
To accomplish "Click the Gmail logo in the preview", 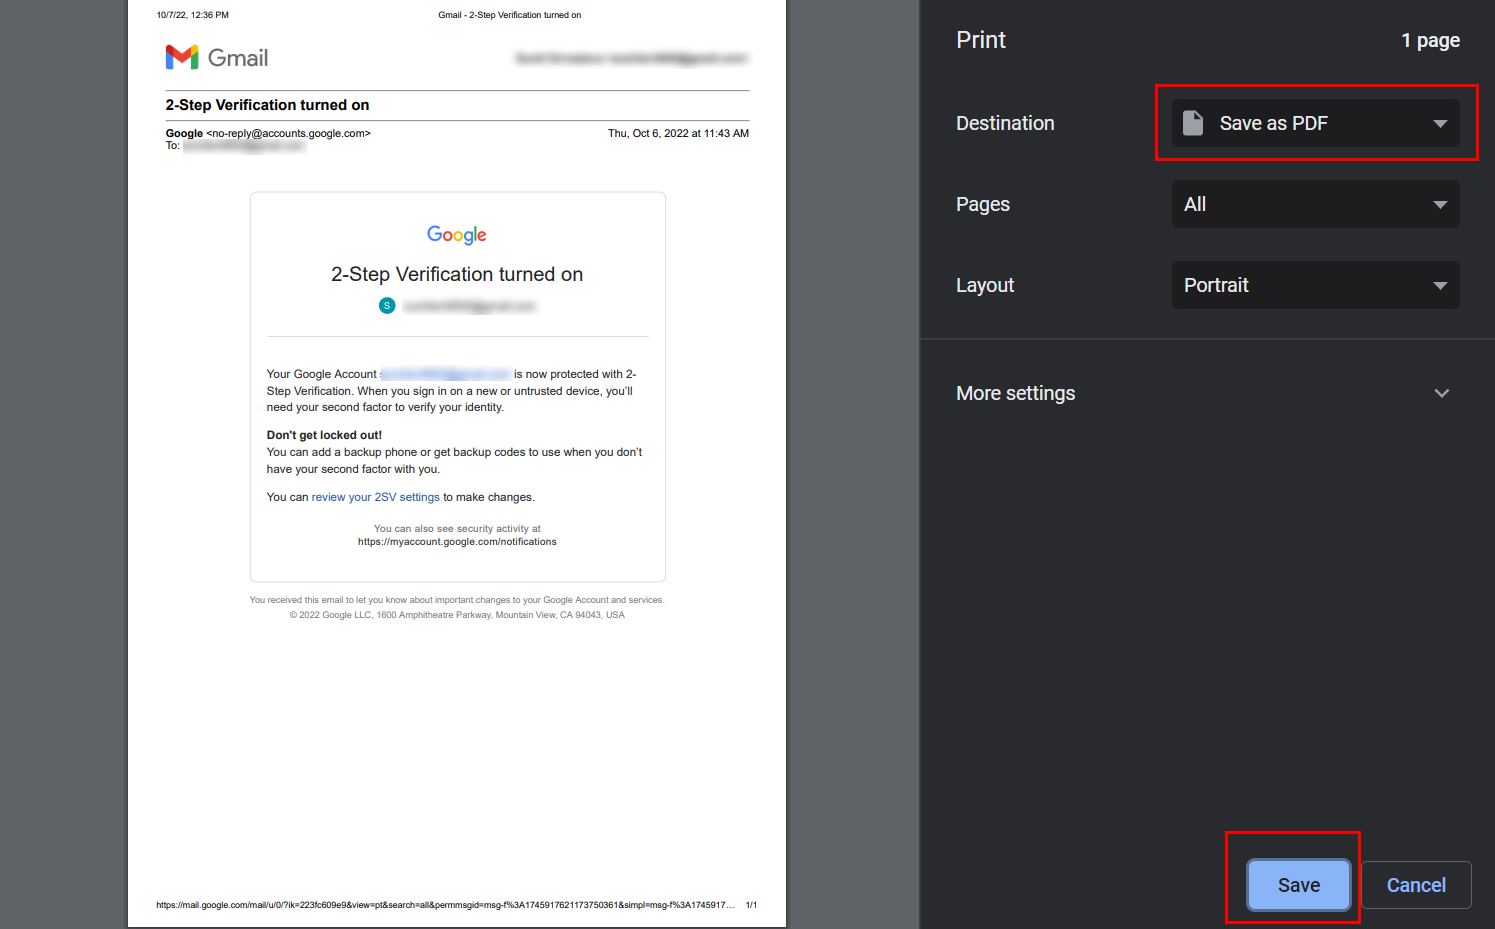I will (x=217, y=57).
